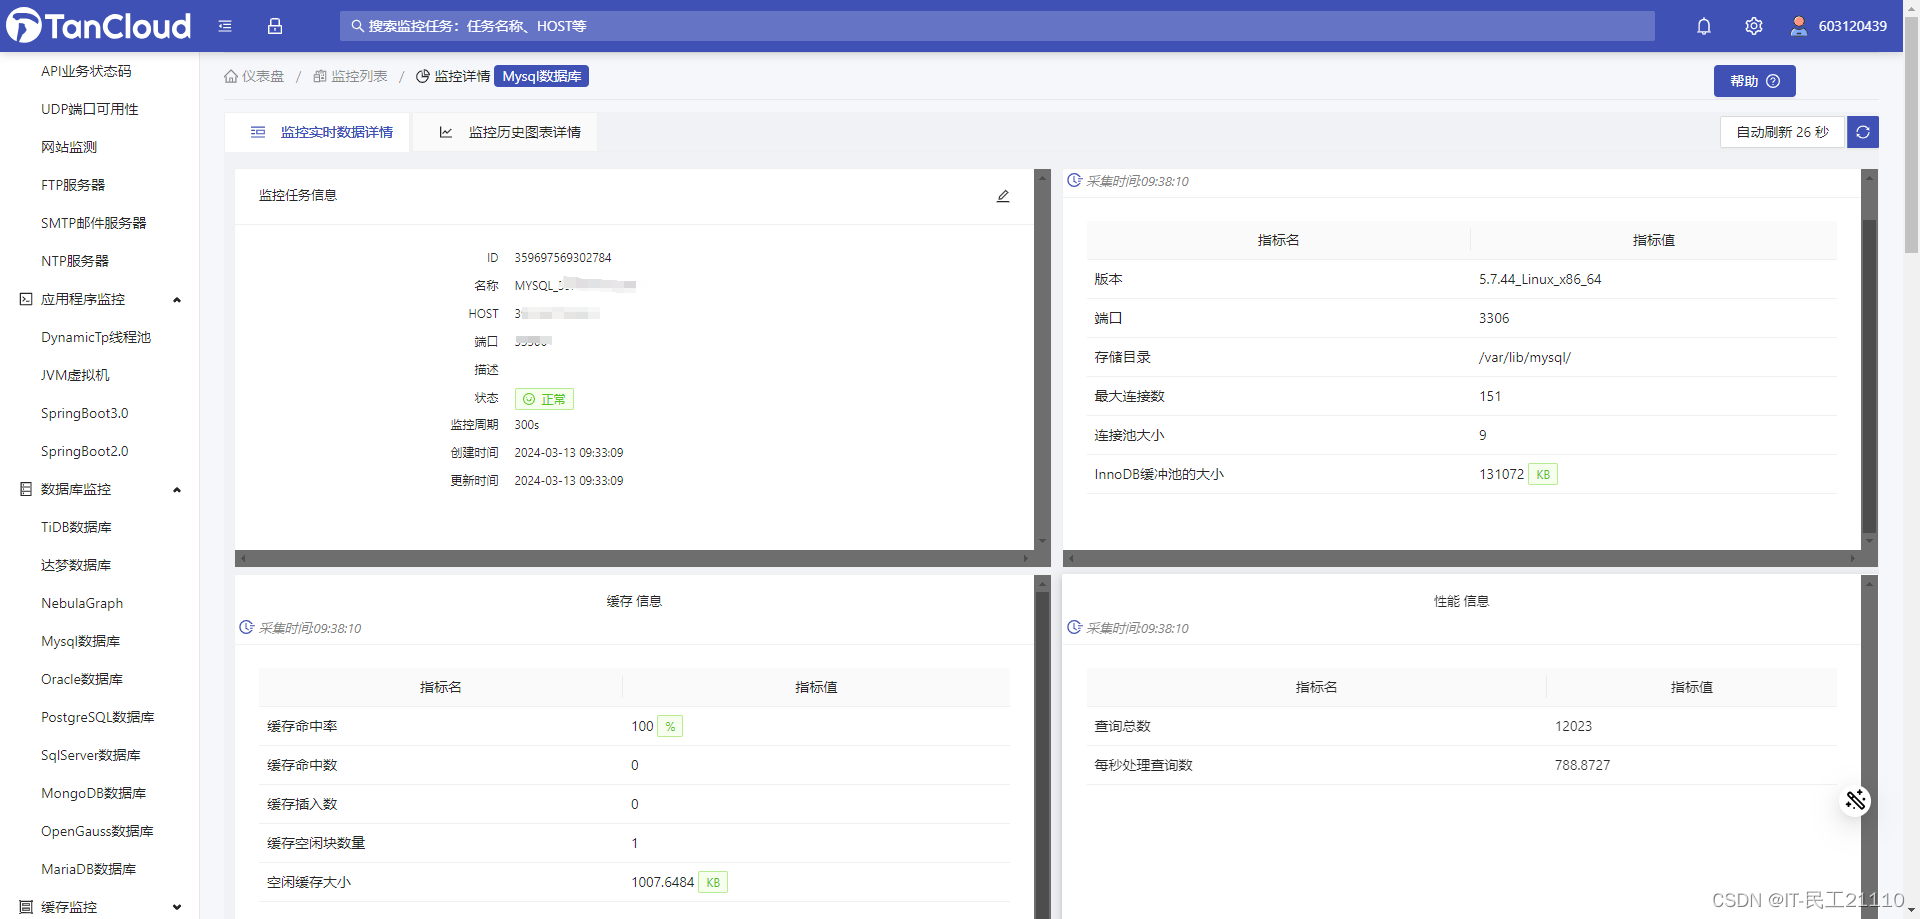Screen dimensions: 1920x919
Task: Click the 正常 status tag
Action: pyautogui.click(x=544, y=399)
